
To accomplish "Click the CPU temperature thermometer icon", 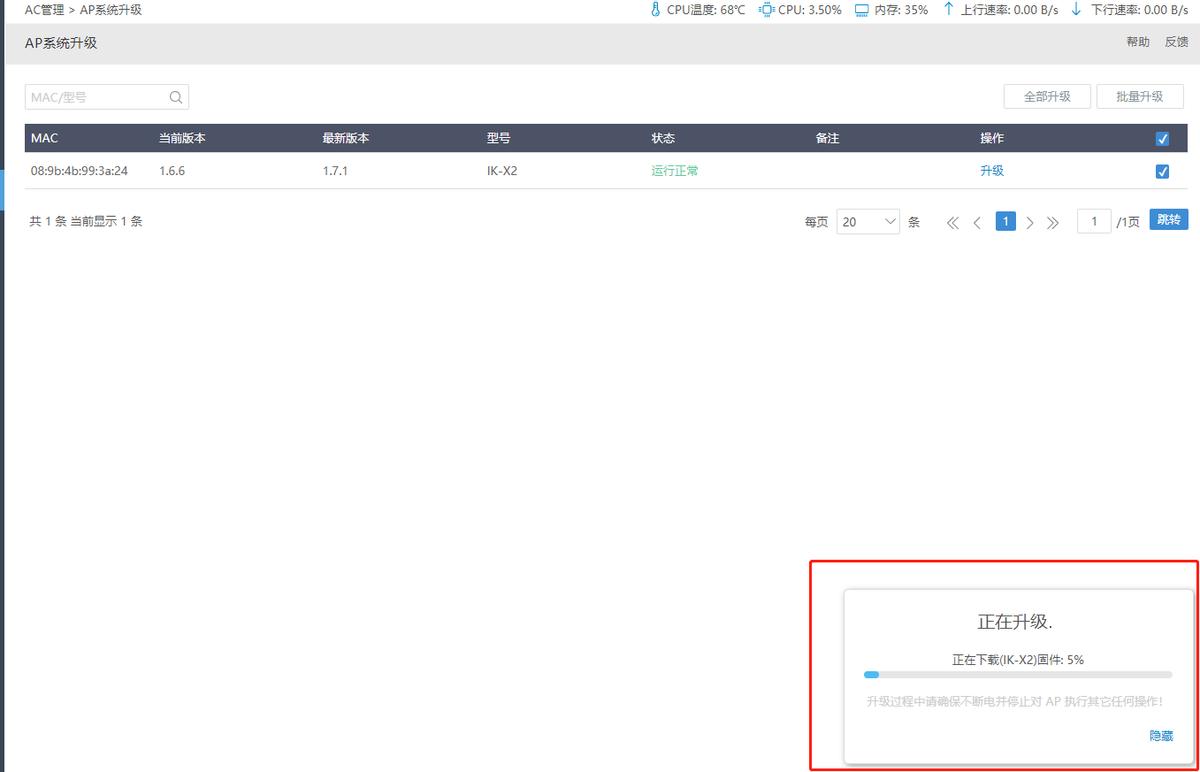I will click(x=654, y=10).
